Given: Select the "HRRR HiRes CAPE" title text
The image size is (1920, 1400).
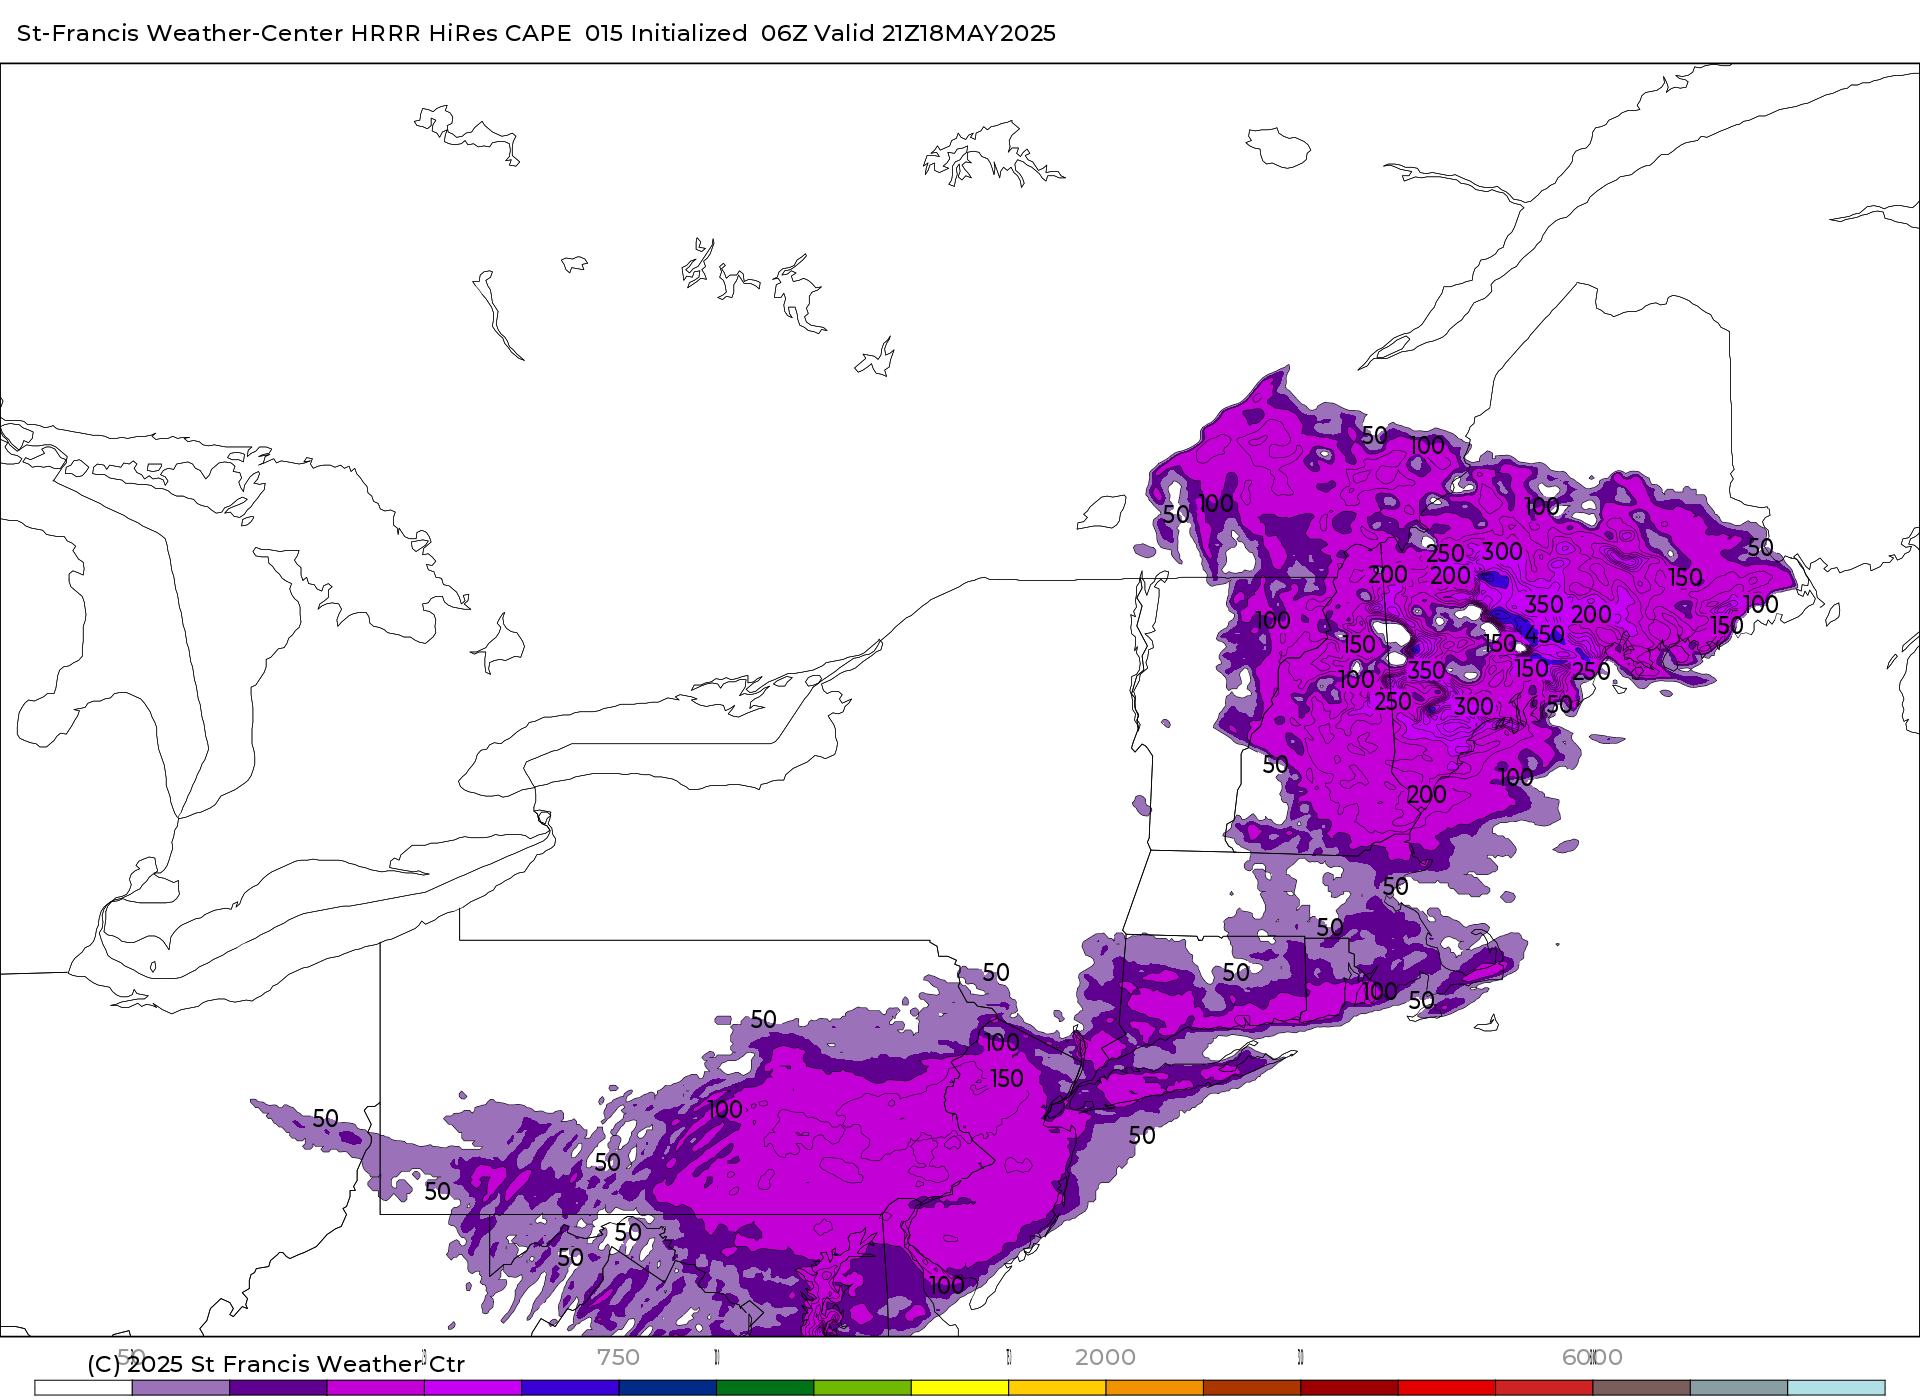Looking at the screenshot, I should 461,33.
